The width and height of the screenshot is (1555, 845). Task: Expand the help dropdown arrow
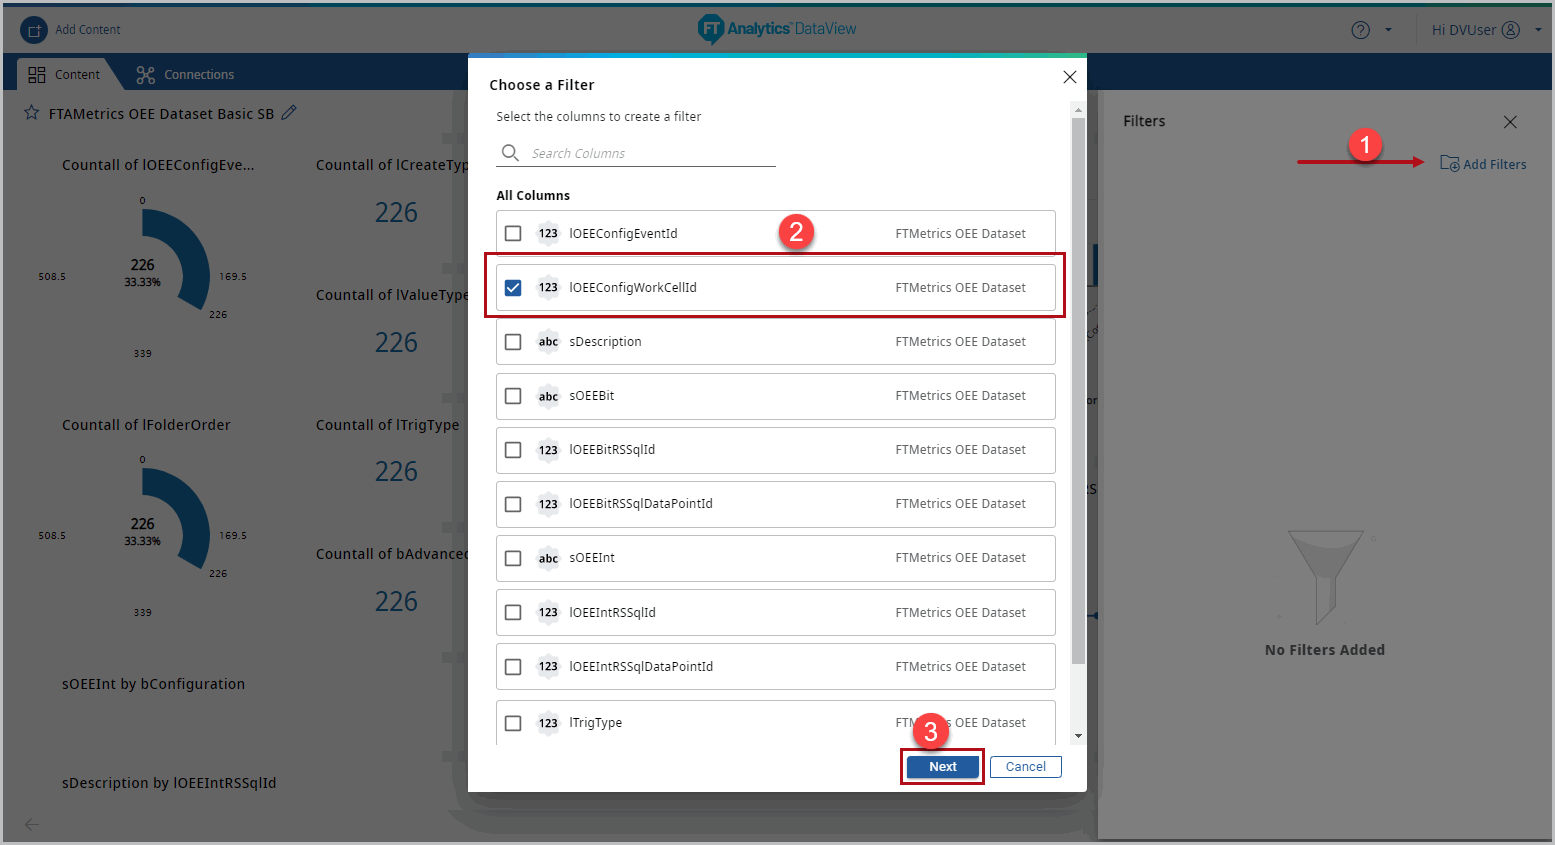tap(1388, 30)
